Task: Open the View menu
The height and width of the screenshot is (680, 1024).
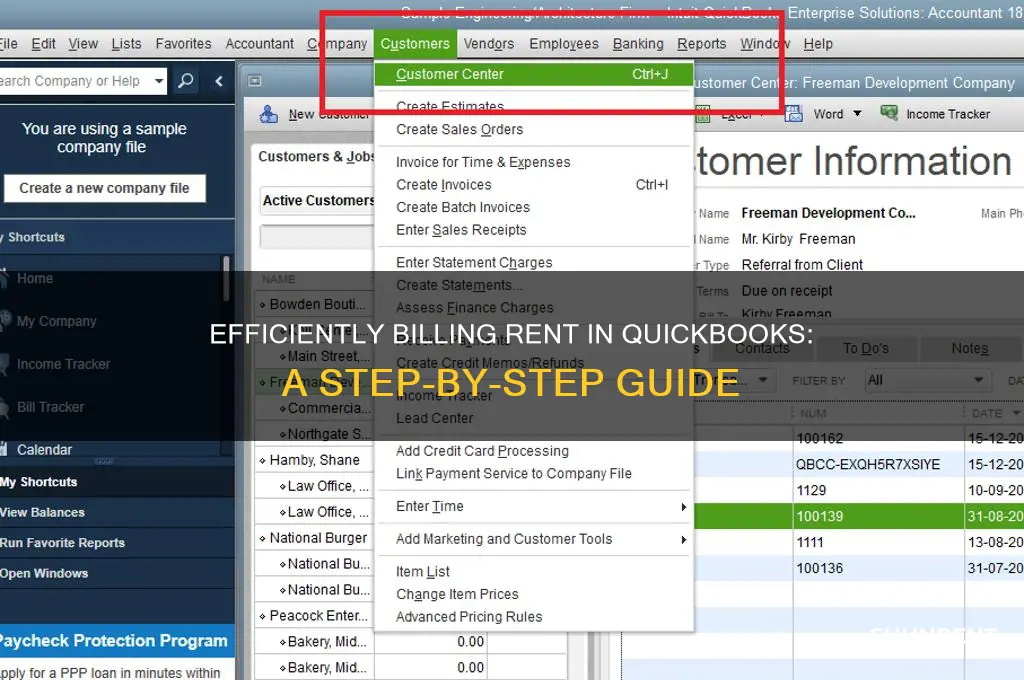Action: coord(83,44)
